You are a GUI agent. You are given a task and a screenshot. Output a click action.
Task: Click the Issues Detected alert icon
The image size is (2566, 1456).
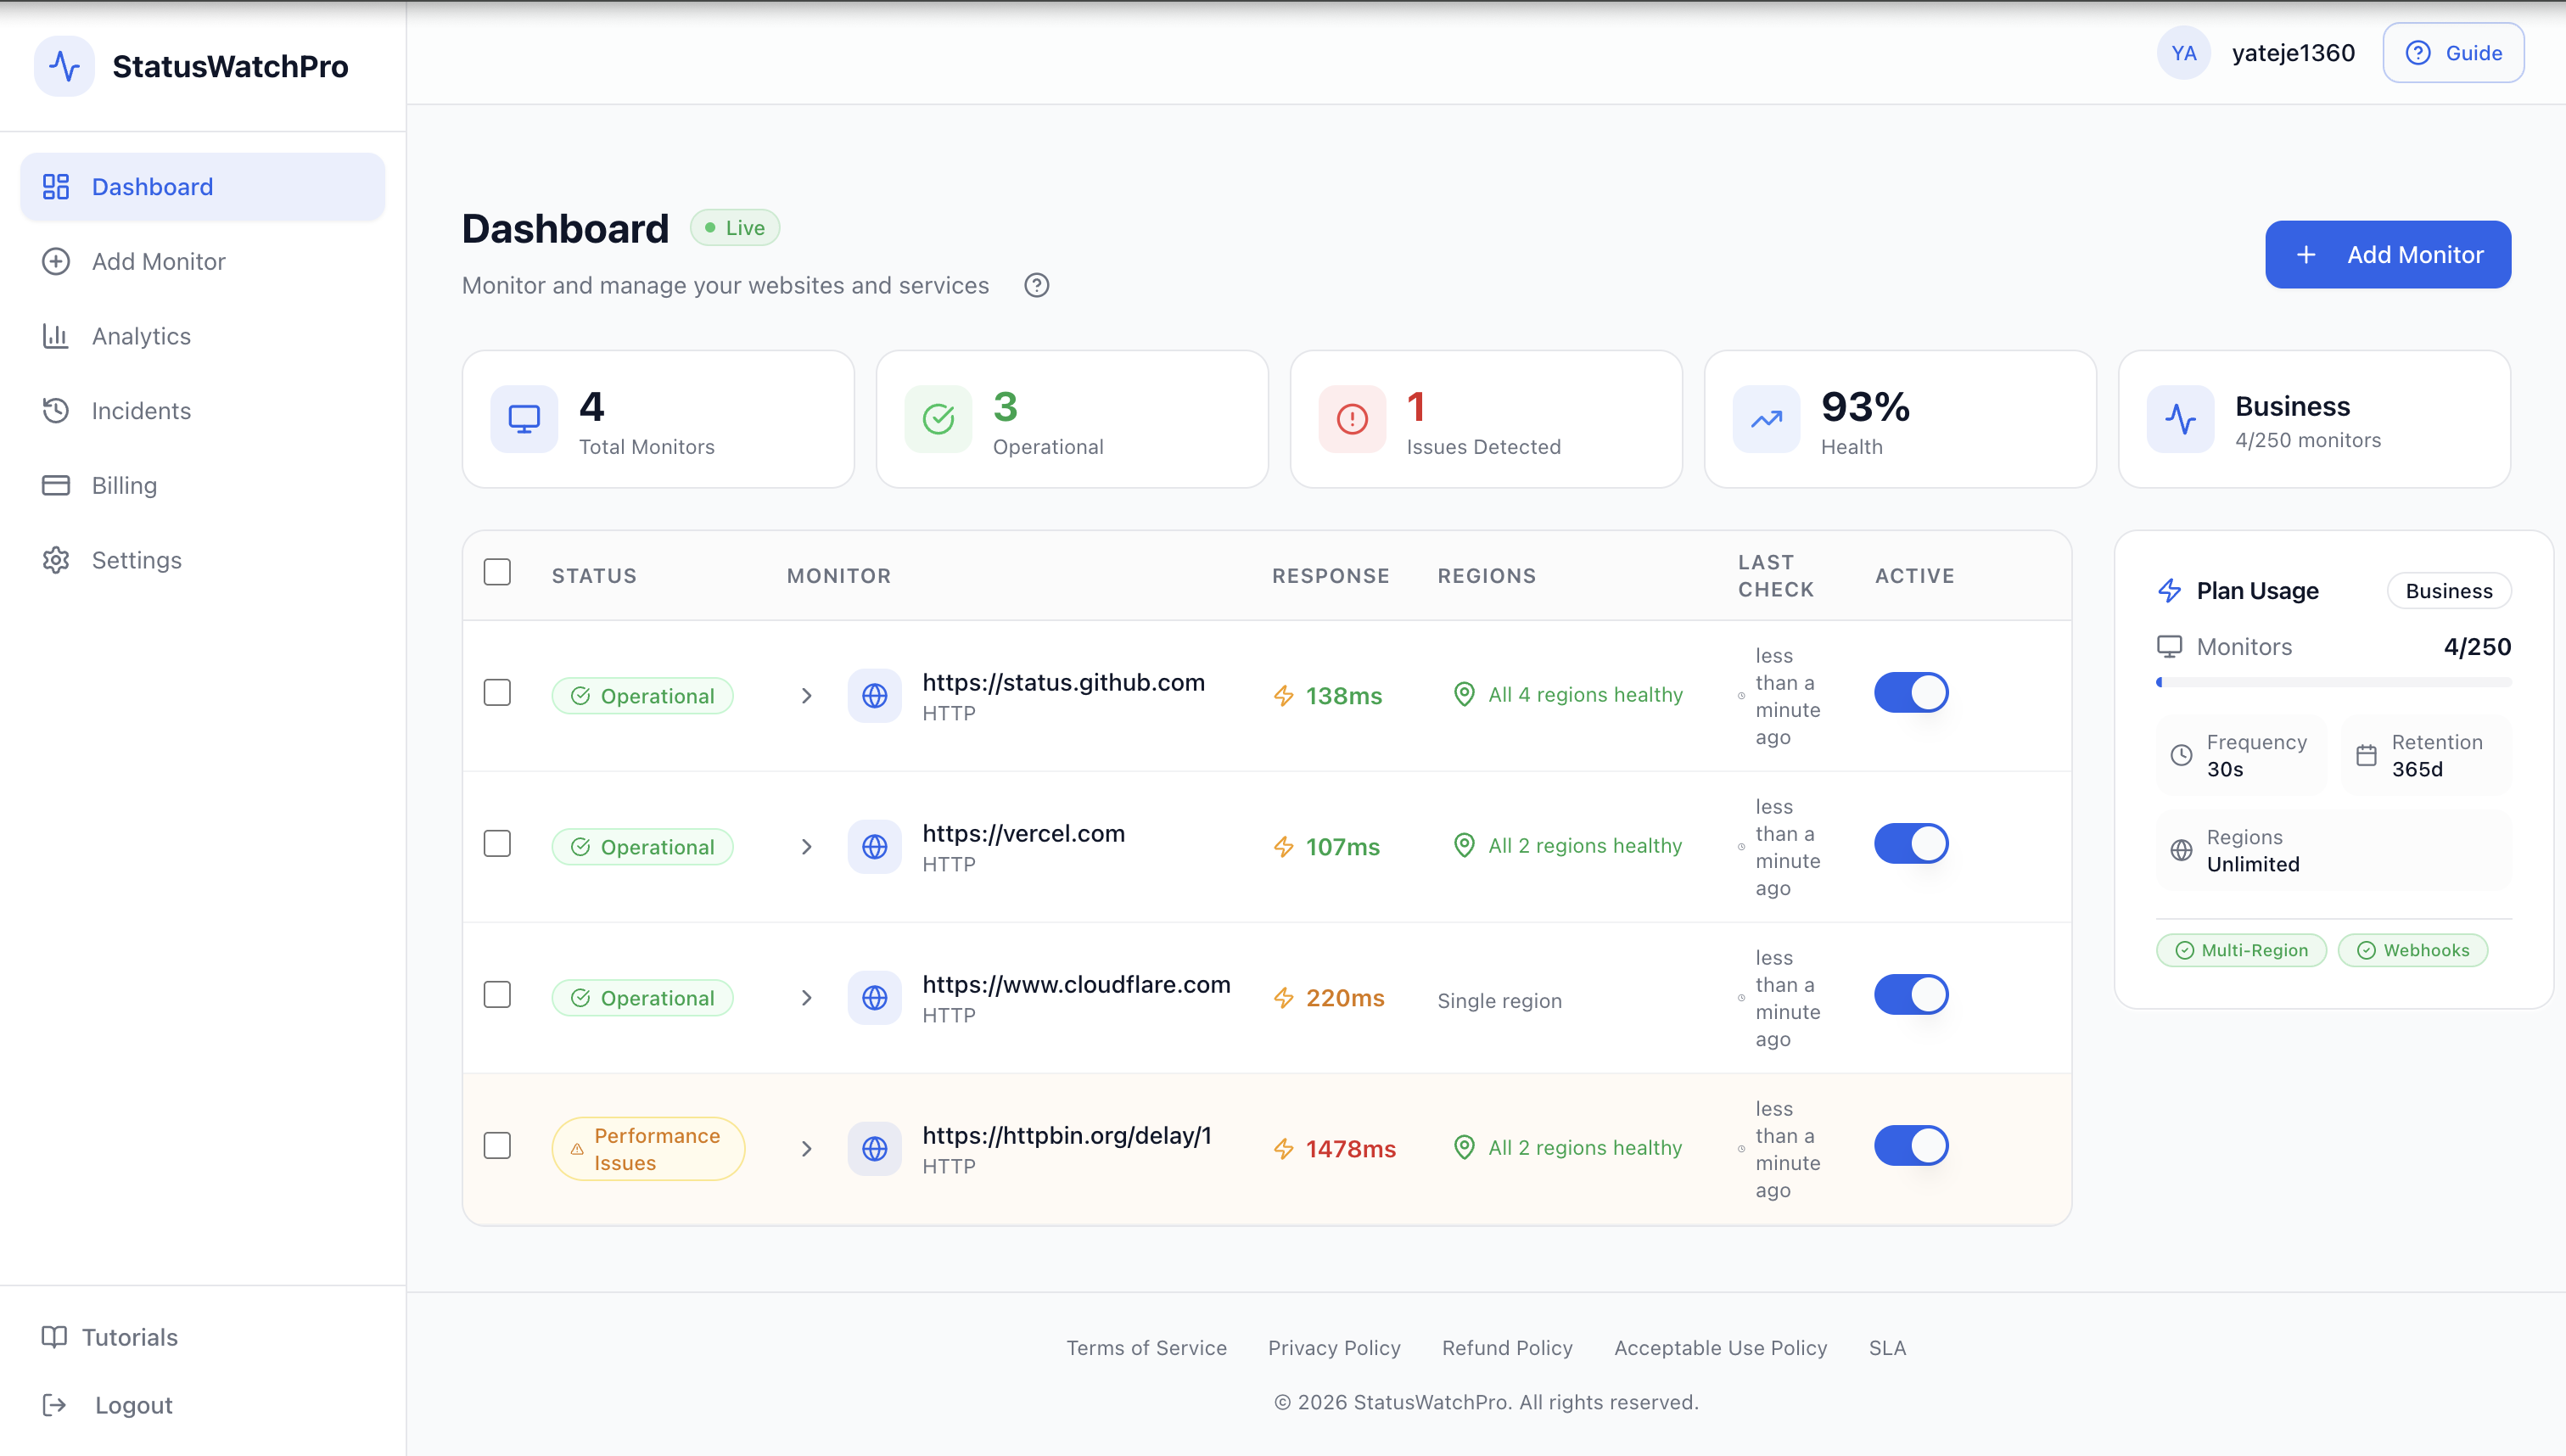point(1352,419)
